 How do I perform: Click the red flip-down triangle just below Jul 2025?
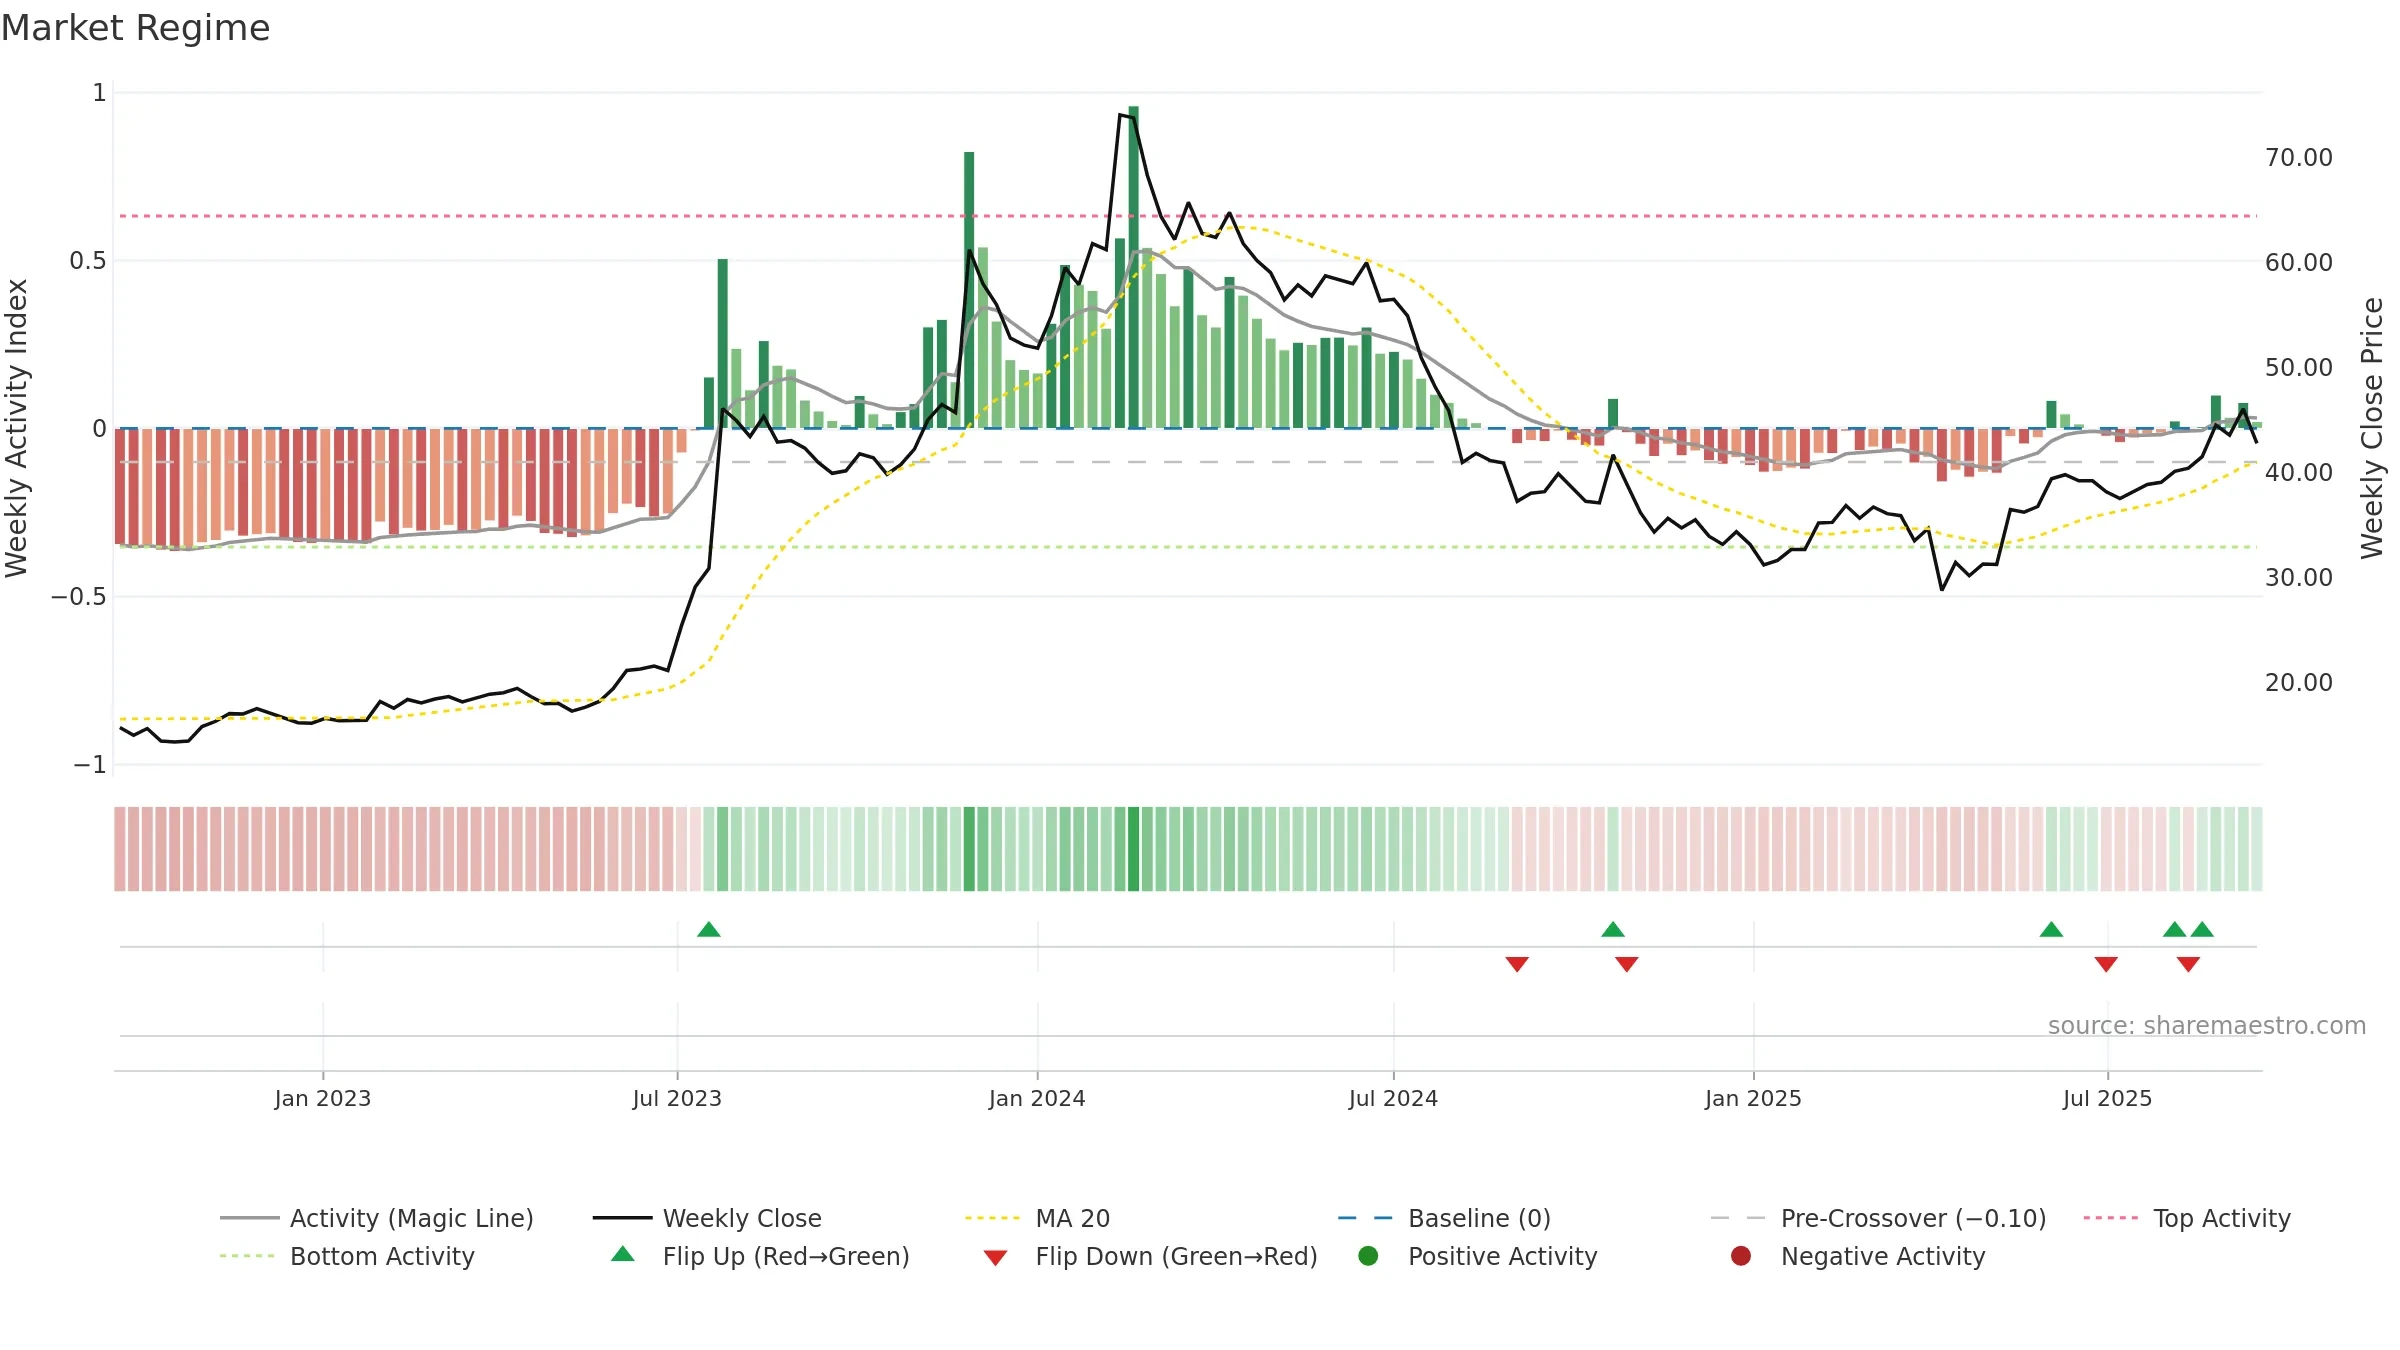tap(2106, 964)
